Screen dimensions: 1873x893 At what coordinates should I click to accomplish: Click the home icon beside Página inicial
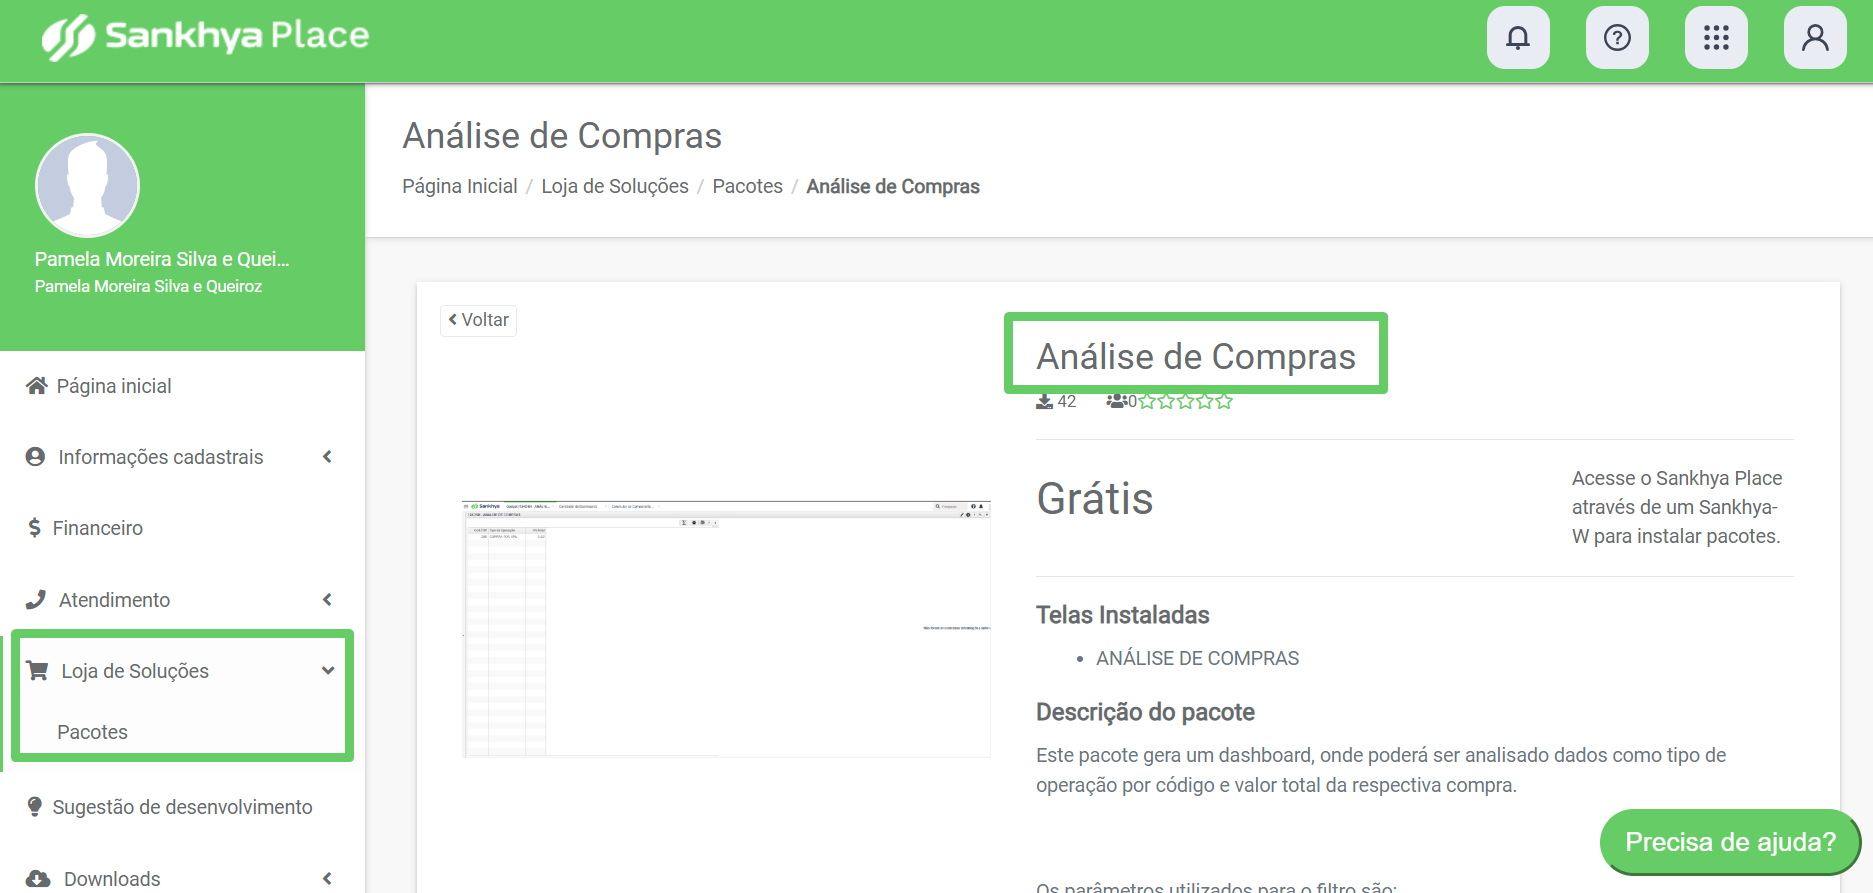pyautogui.click(x=37, y=386)
